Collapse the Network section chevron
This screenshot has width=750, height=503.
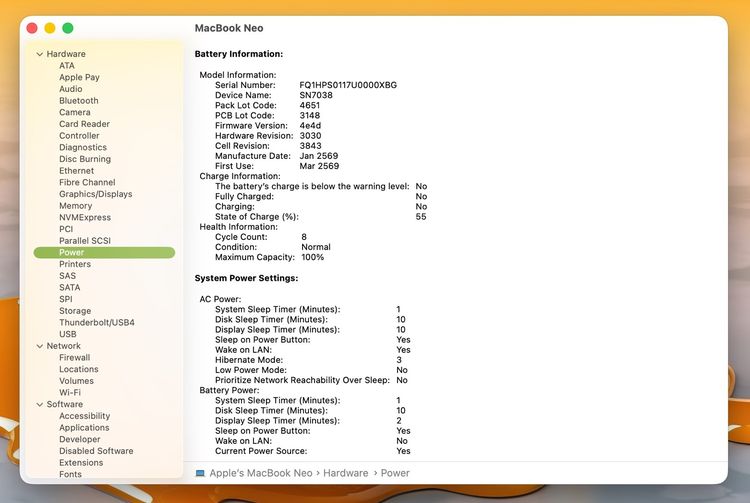tap(40, 346)
